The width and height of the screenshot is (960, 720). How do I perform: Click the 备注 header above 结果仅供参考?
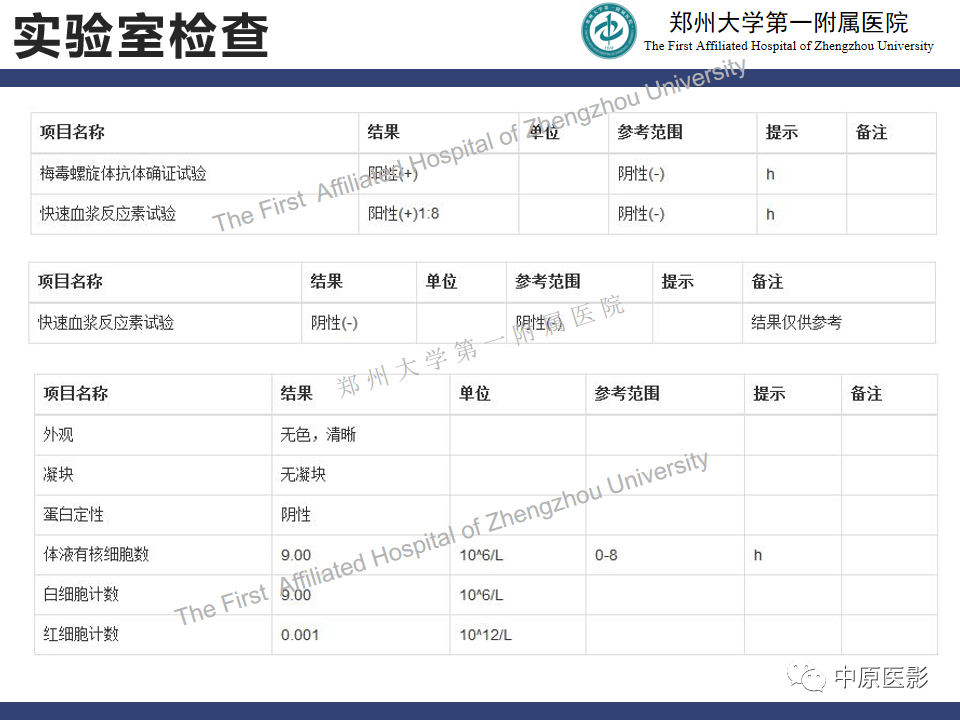point(767,281)
